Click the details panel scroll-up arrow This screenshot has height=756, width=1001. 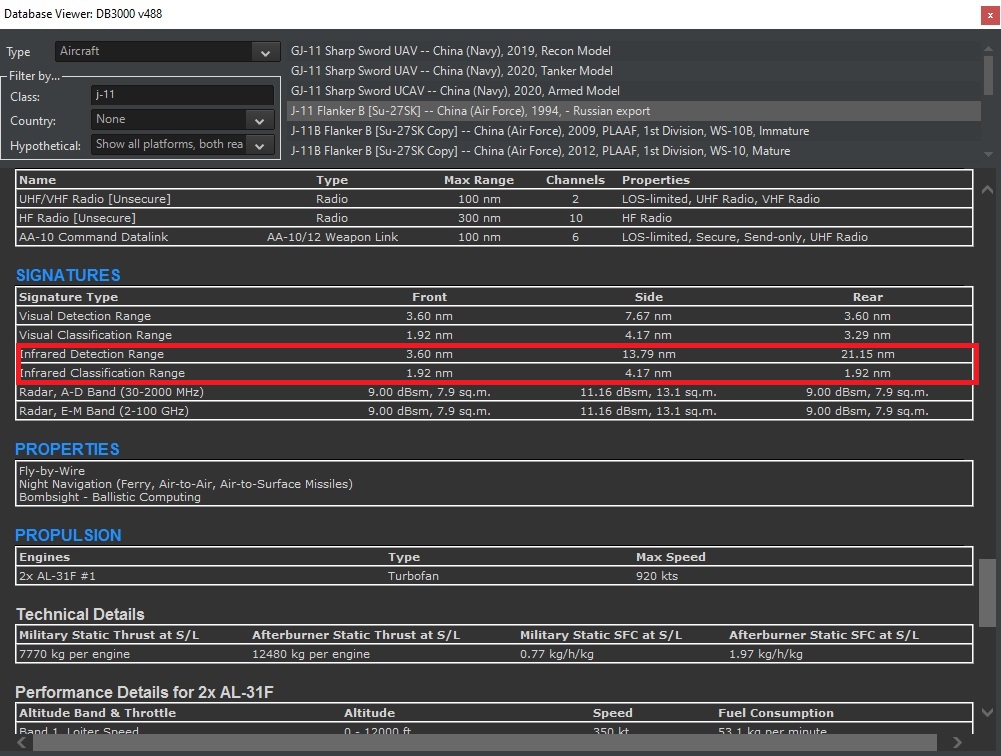point(987,190)
